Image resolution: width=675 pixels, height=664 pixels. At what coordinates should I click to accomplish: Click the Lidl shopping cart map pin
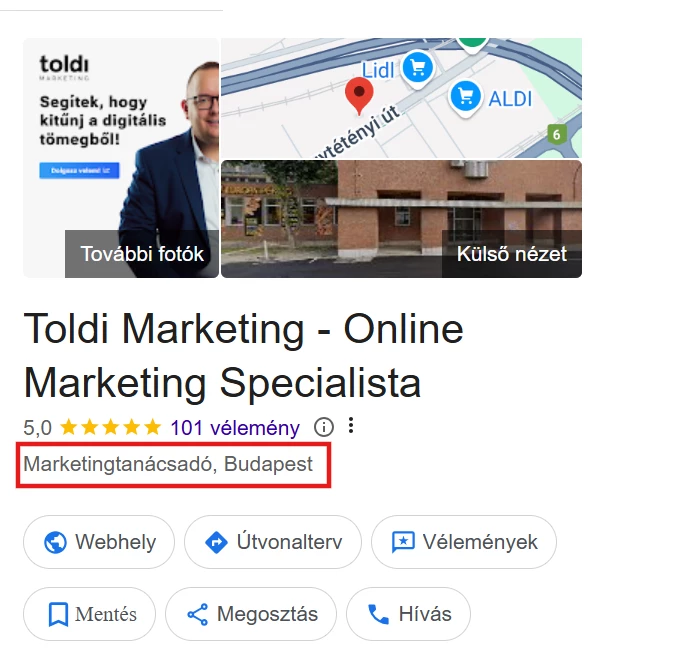(418, 68)
